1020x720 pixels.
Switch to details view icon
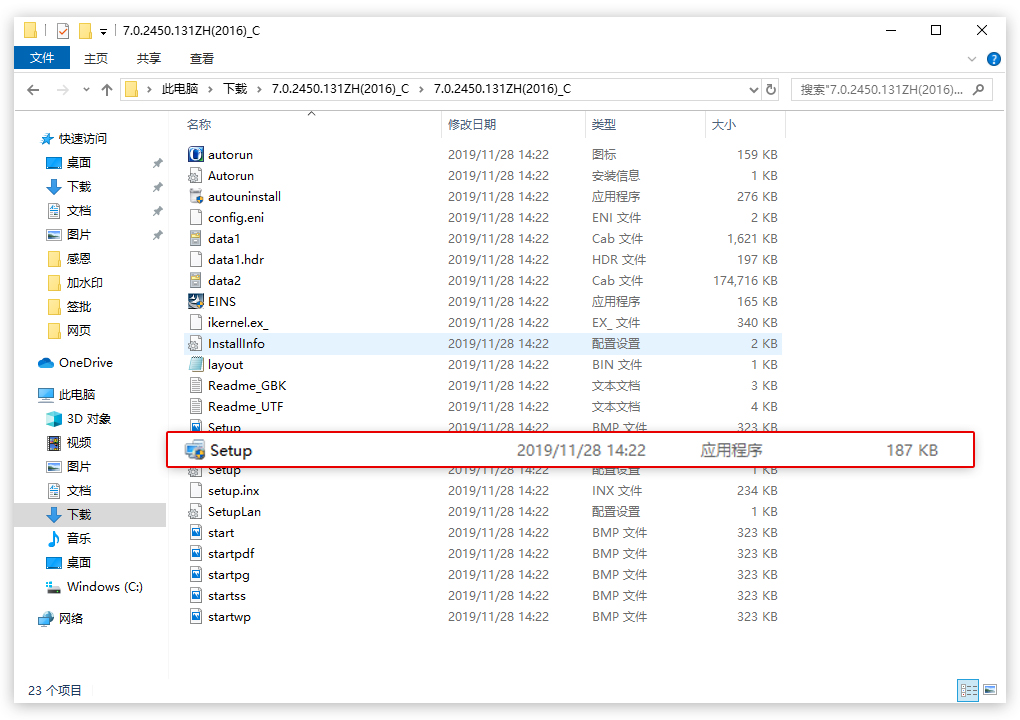coord(968,689)
